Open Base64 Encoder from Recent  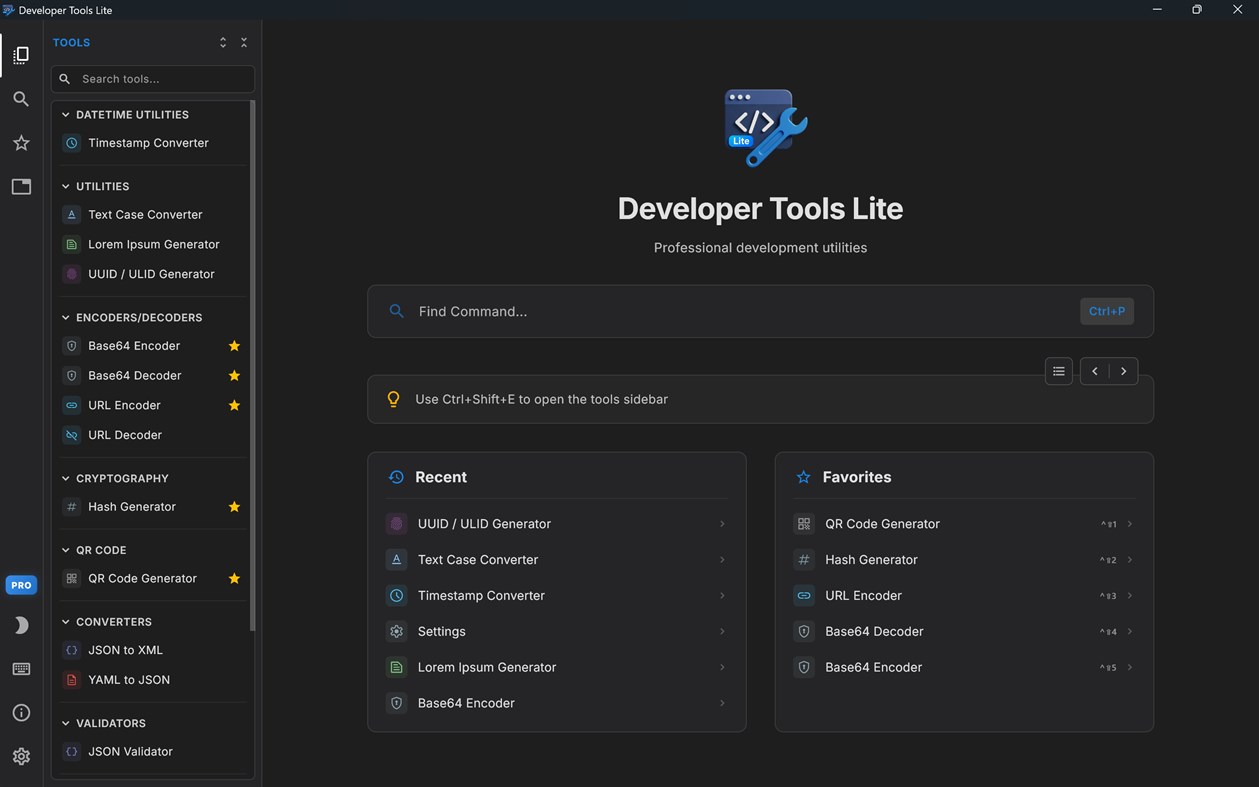point(557,704)
